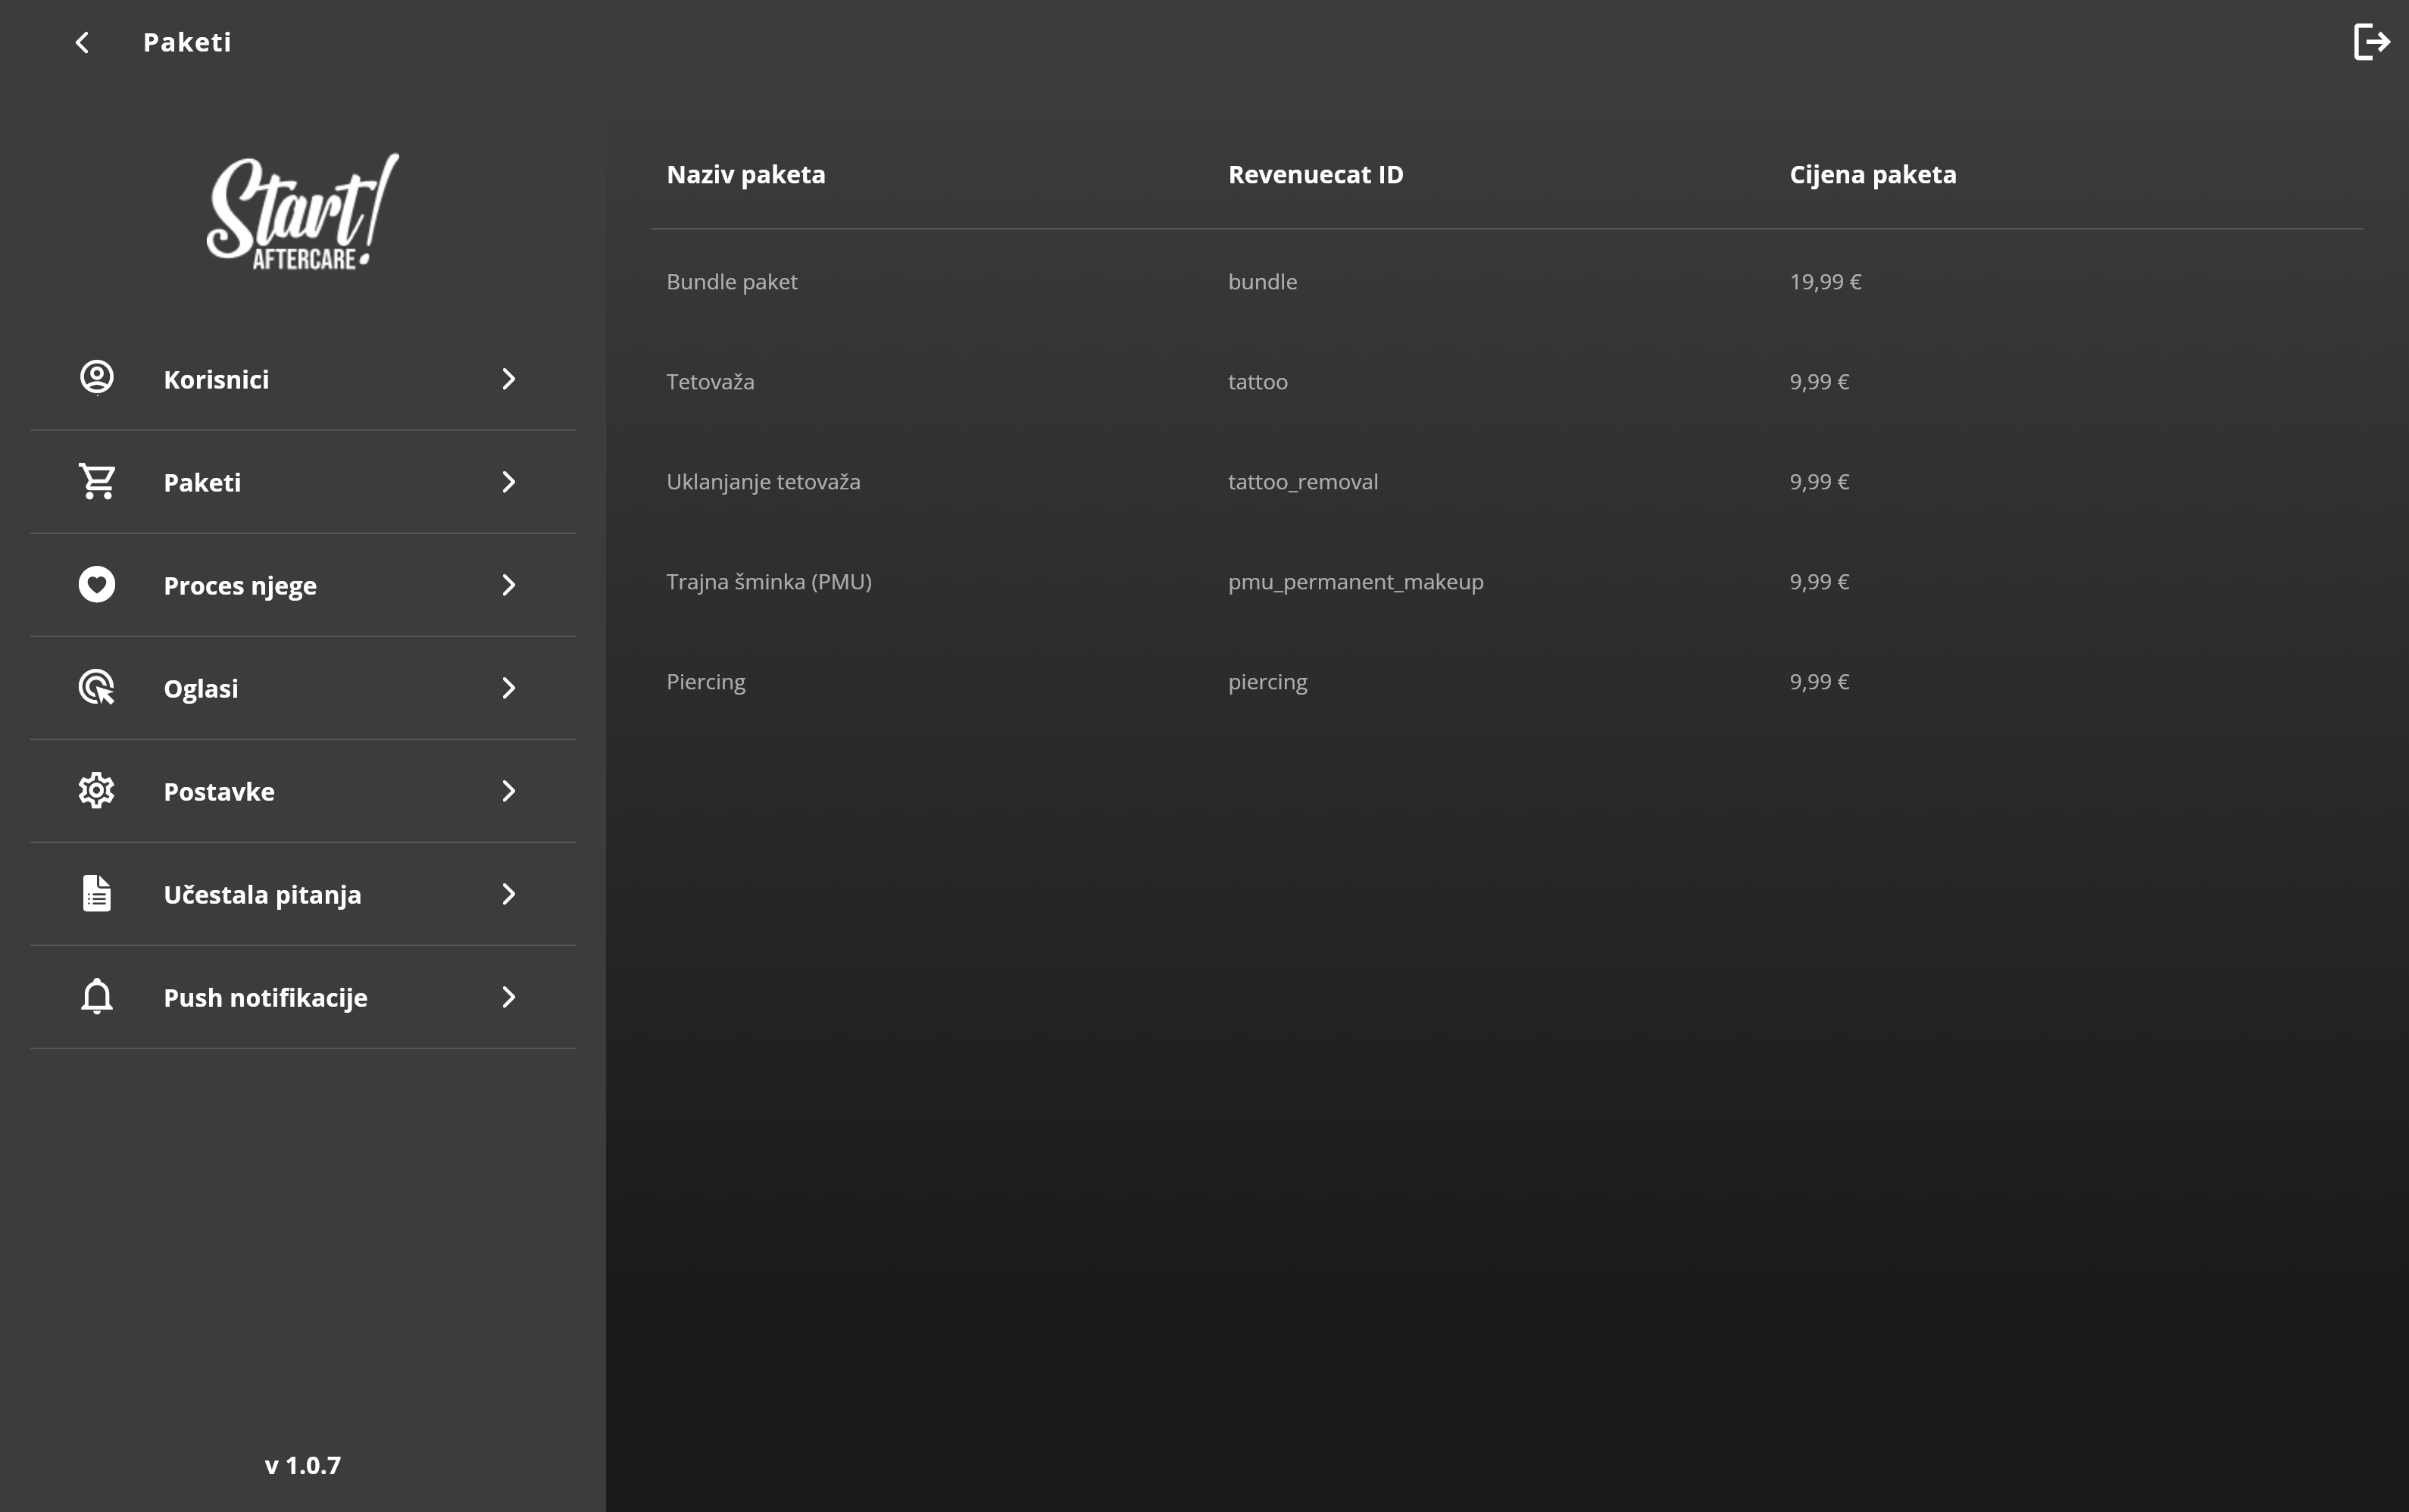Screen dimensions: 2409x1512
Task: Open the Postavke menu label
Action: pos(219,791)
